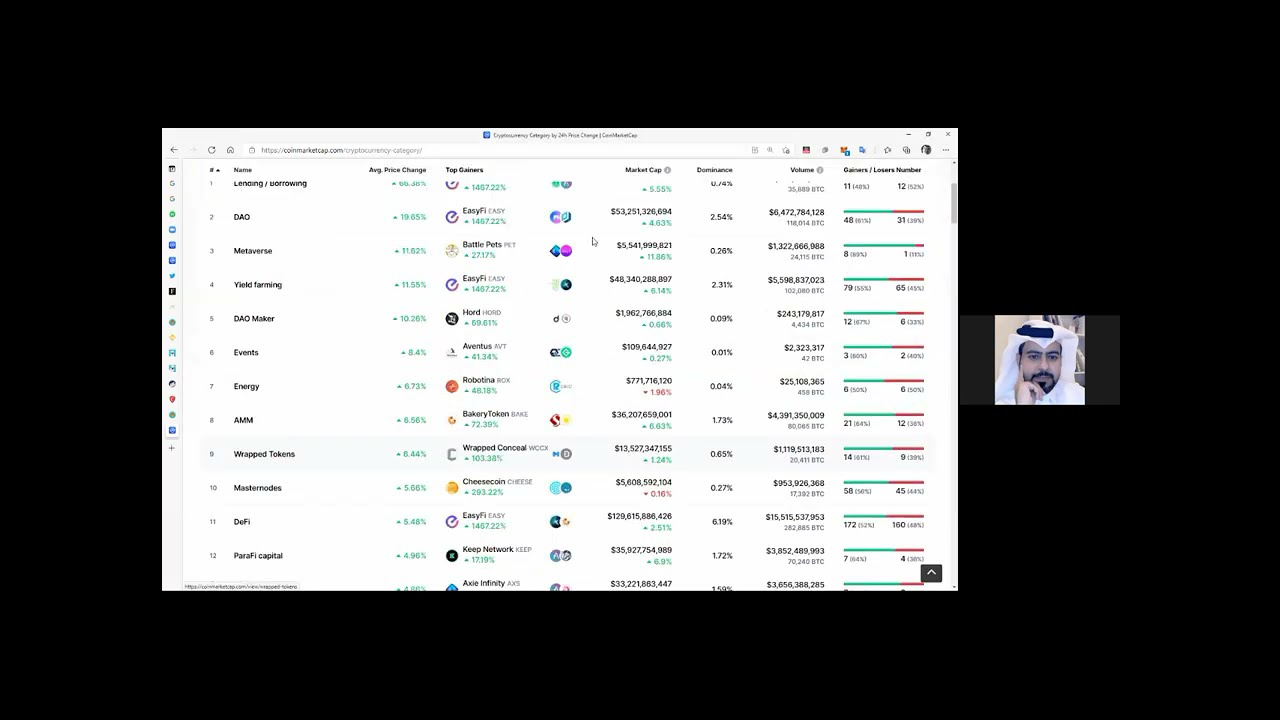The width and height of the screenshot is (1280, 720).
Task: Click the 6.56% price change in AMM row
Action: click(x=414, y=421)
